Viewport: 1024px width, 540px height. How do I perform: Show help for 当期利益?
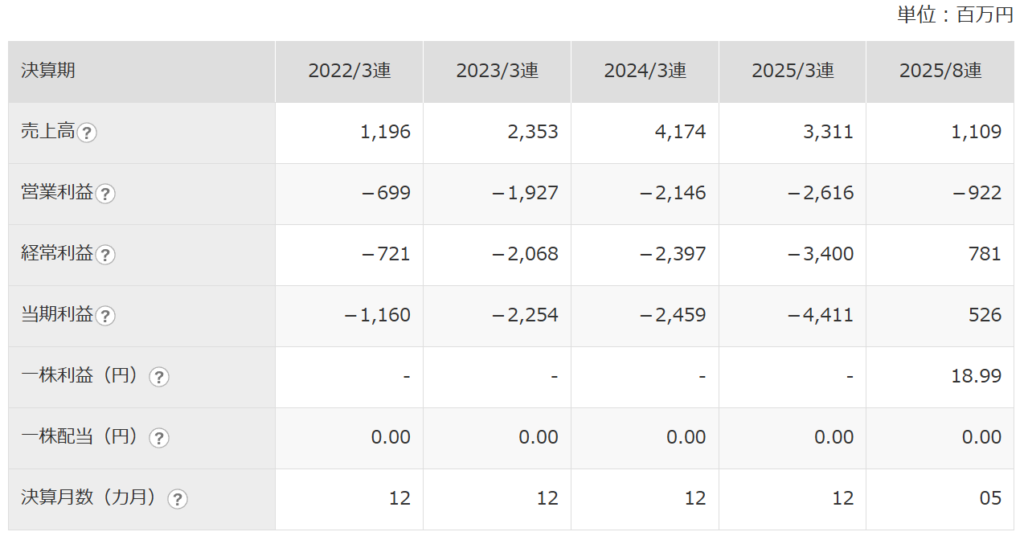tap(106, 316)
